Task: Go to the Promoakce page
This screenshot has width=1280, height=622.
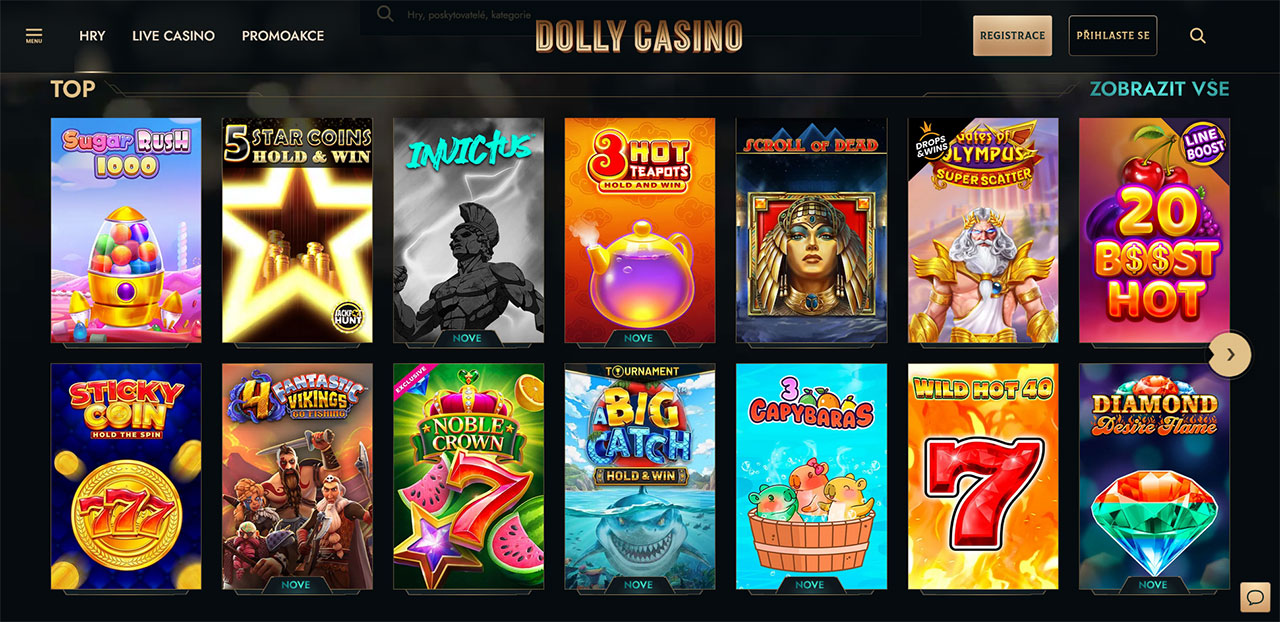Action: [x=283, y=36]
